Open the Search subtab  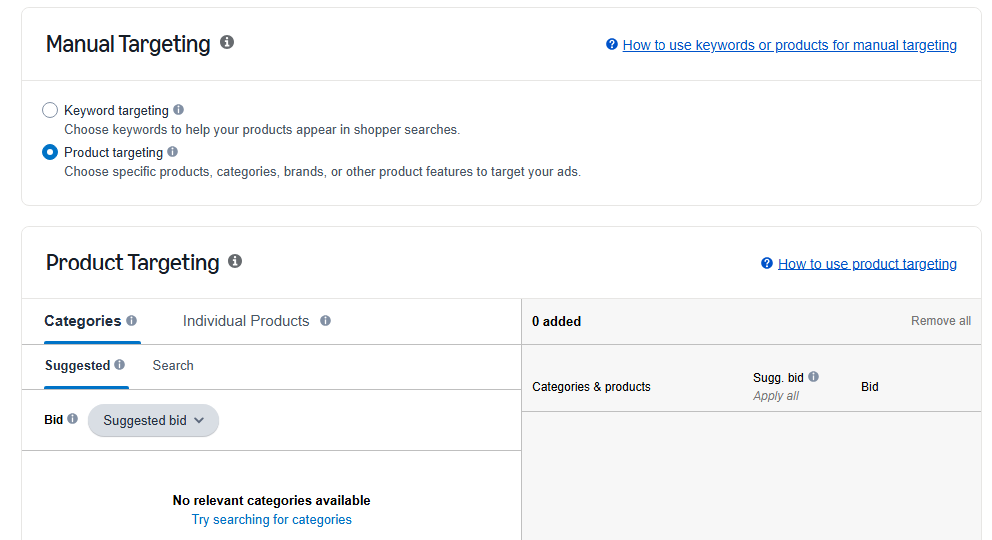(173, 365)
